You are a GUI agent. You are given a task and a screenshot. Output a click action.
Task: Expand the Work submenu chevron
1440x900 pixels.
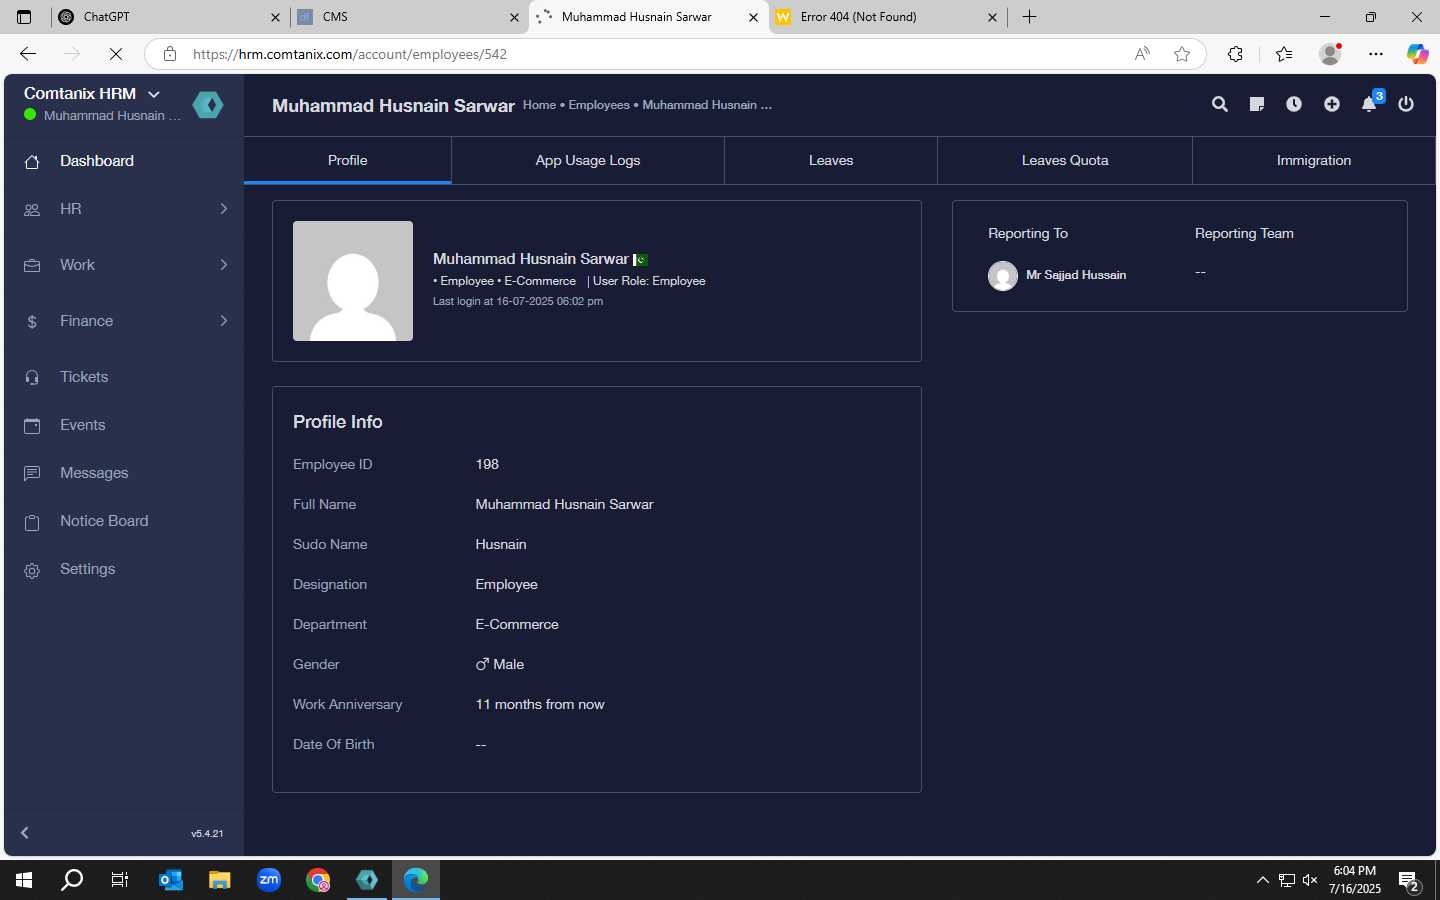coord(224,264)
